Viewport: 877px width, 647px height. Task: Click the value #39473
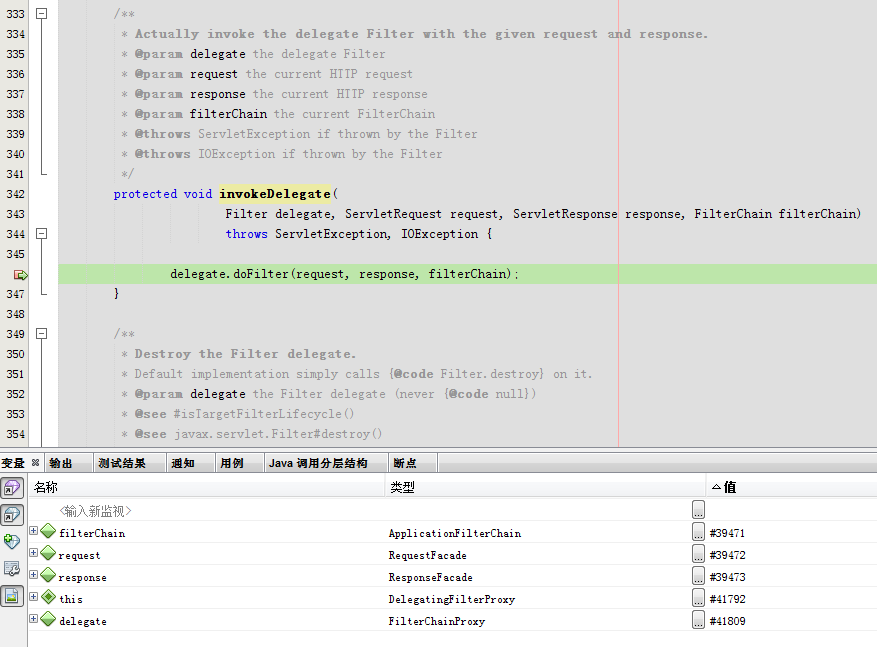[727, 577]
